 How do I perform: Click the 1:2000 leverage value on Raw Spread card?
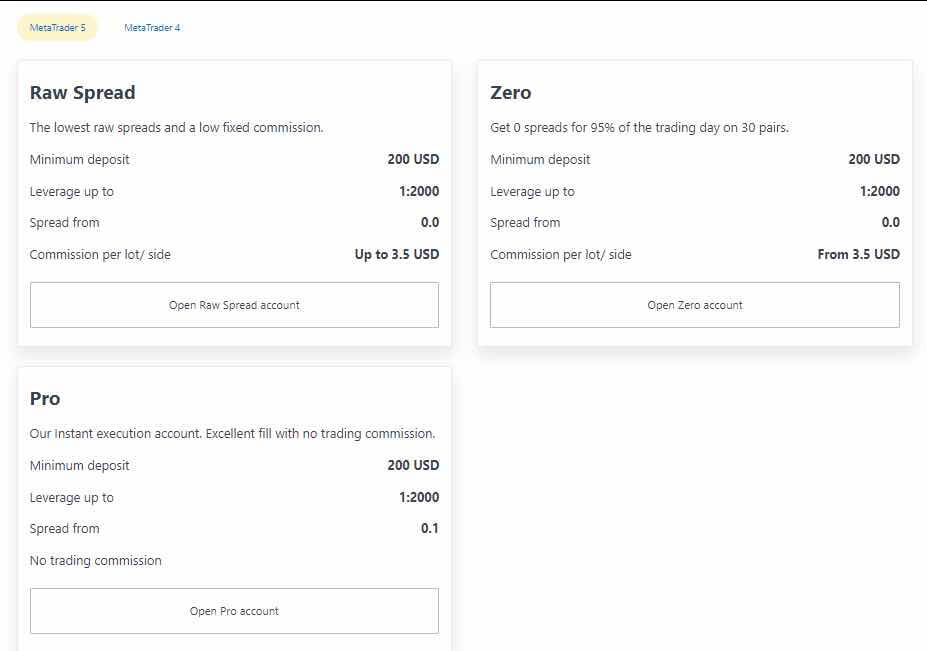click(x=422, y=191)
